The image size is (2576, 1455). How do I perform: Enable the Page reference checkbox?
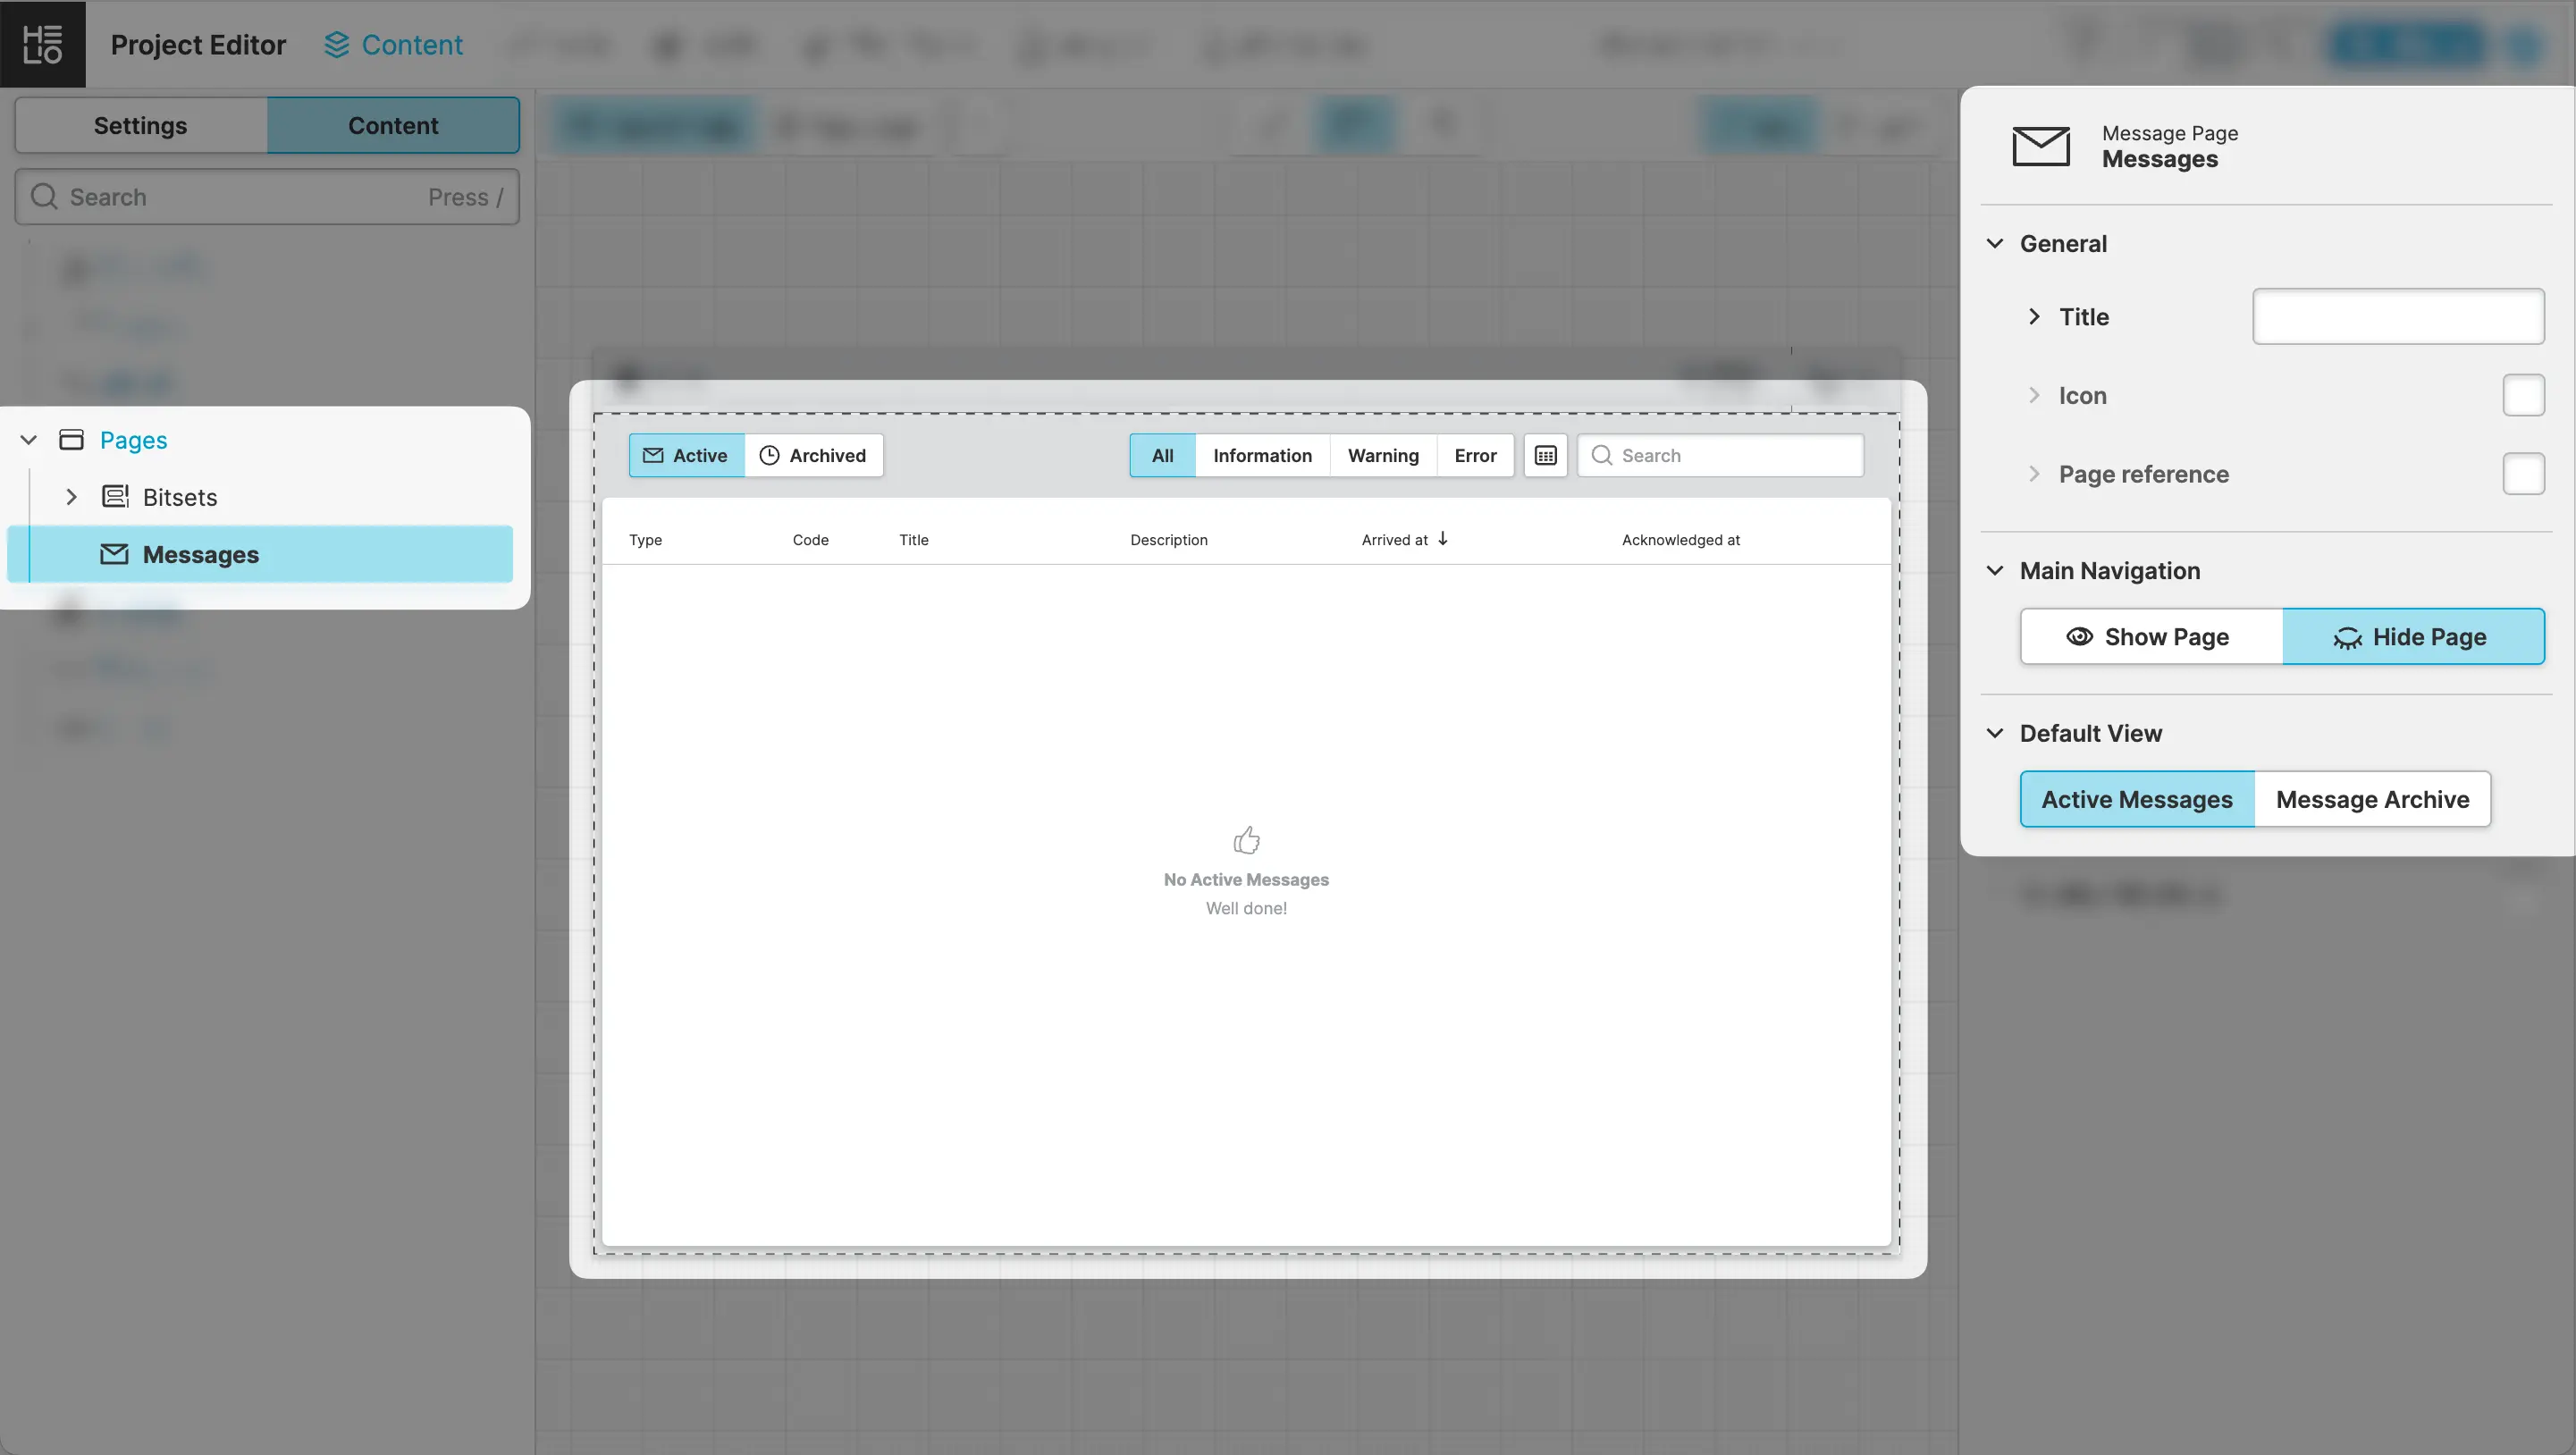tap(2523, 474)
